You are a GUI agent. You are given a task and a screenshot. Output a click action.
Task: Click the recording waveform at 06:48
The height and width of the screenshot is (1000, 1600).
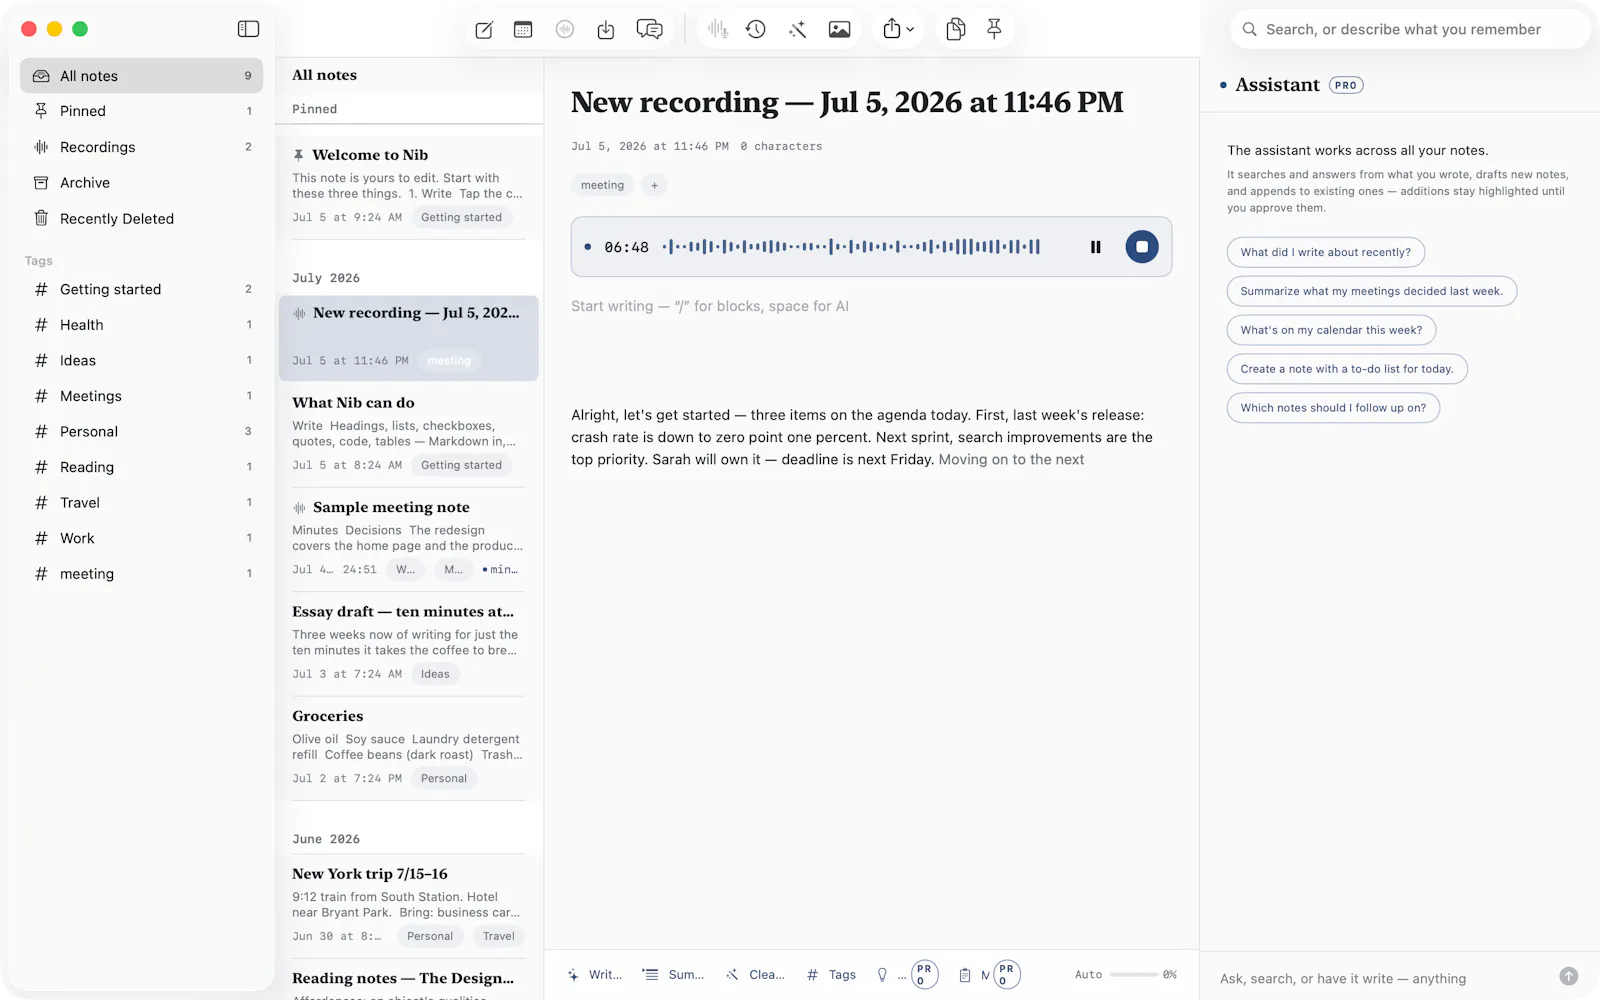pyautogui.click(x=852, y=247)
